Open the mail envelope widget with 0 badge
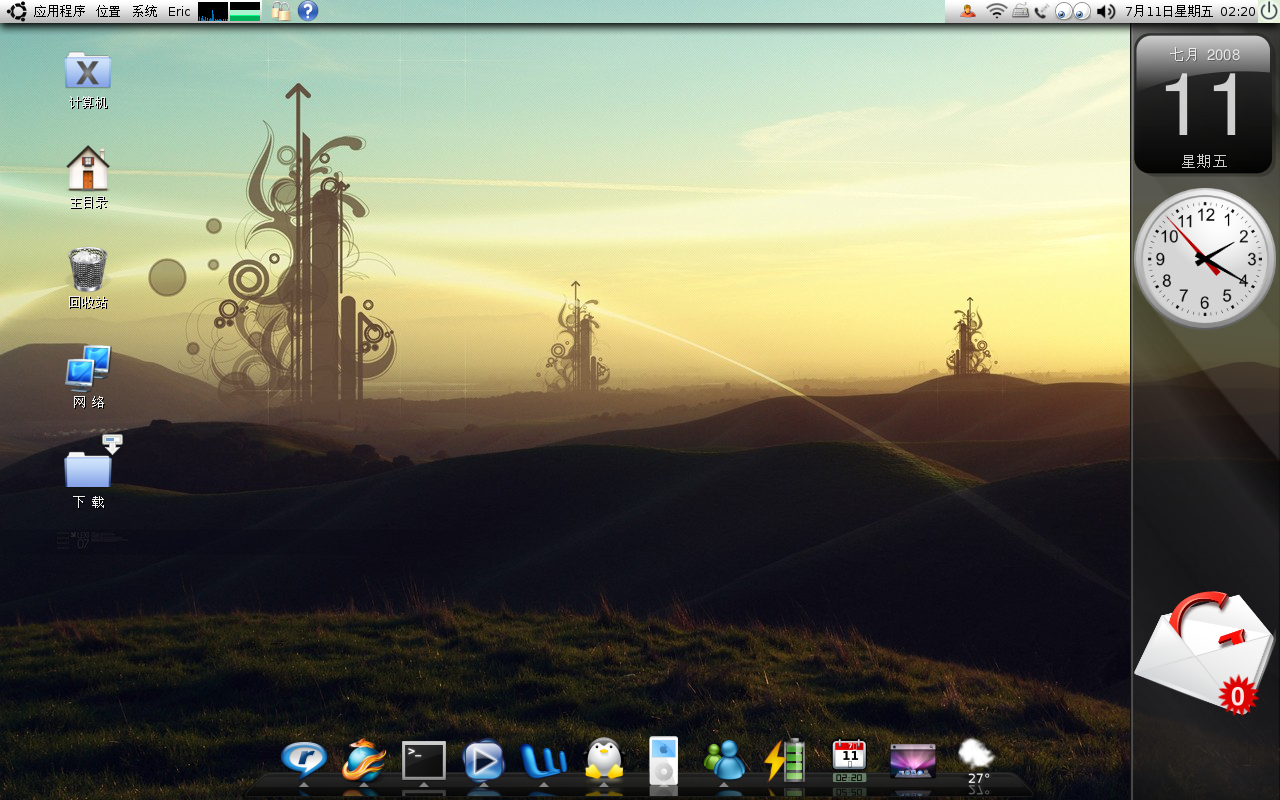This screenshot has height=800, width=1280. pos(1204,652)
